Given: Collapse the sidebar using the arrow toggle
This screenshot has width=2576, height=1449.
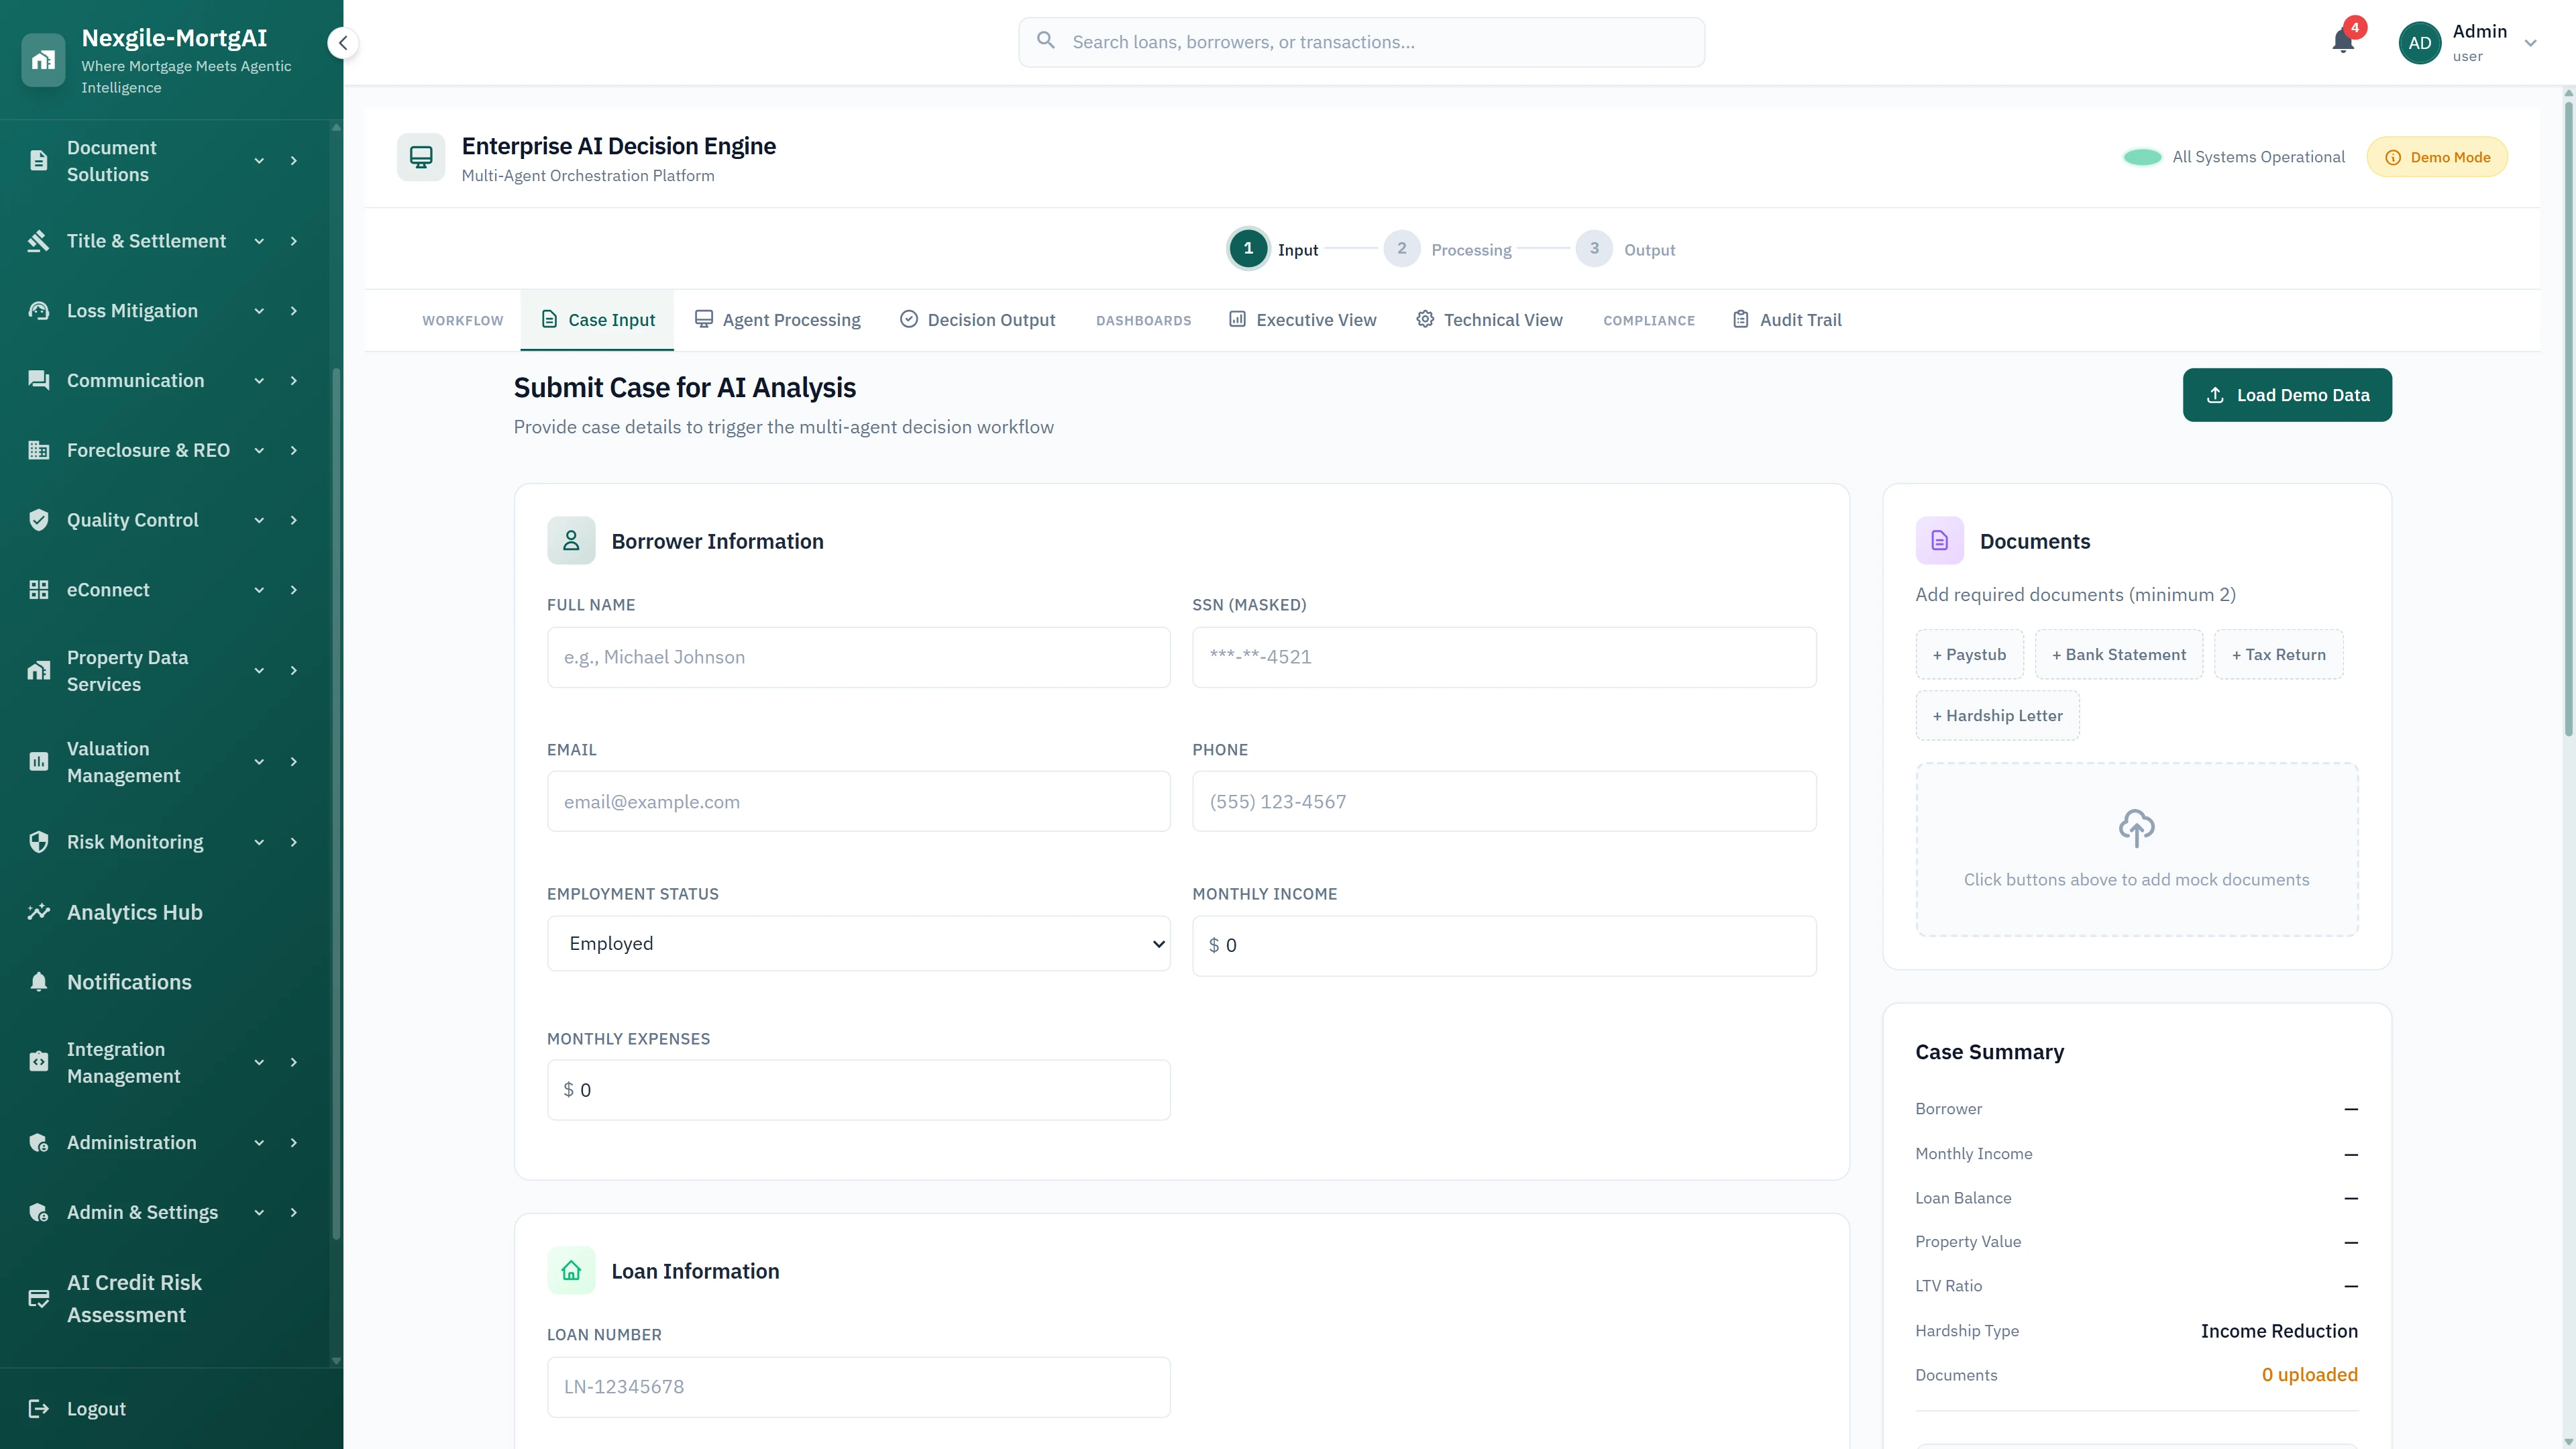Looking at the screenshot, I should (x=342, y=42).
